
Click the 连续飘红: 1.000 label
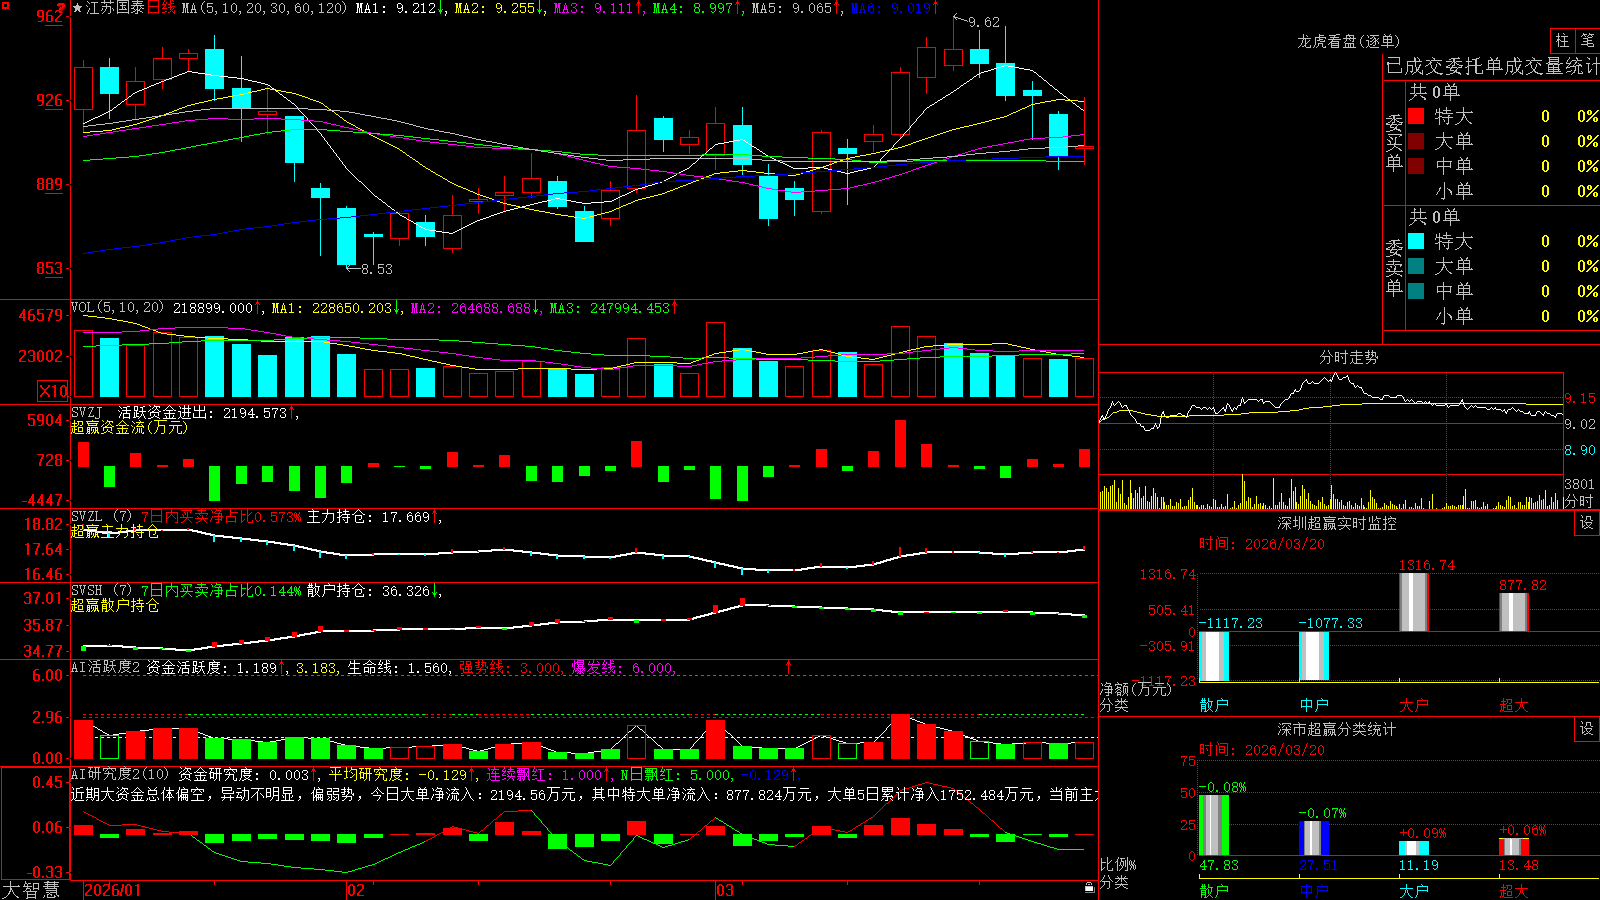pyautogui.click(x=545, y=774)
